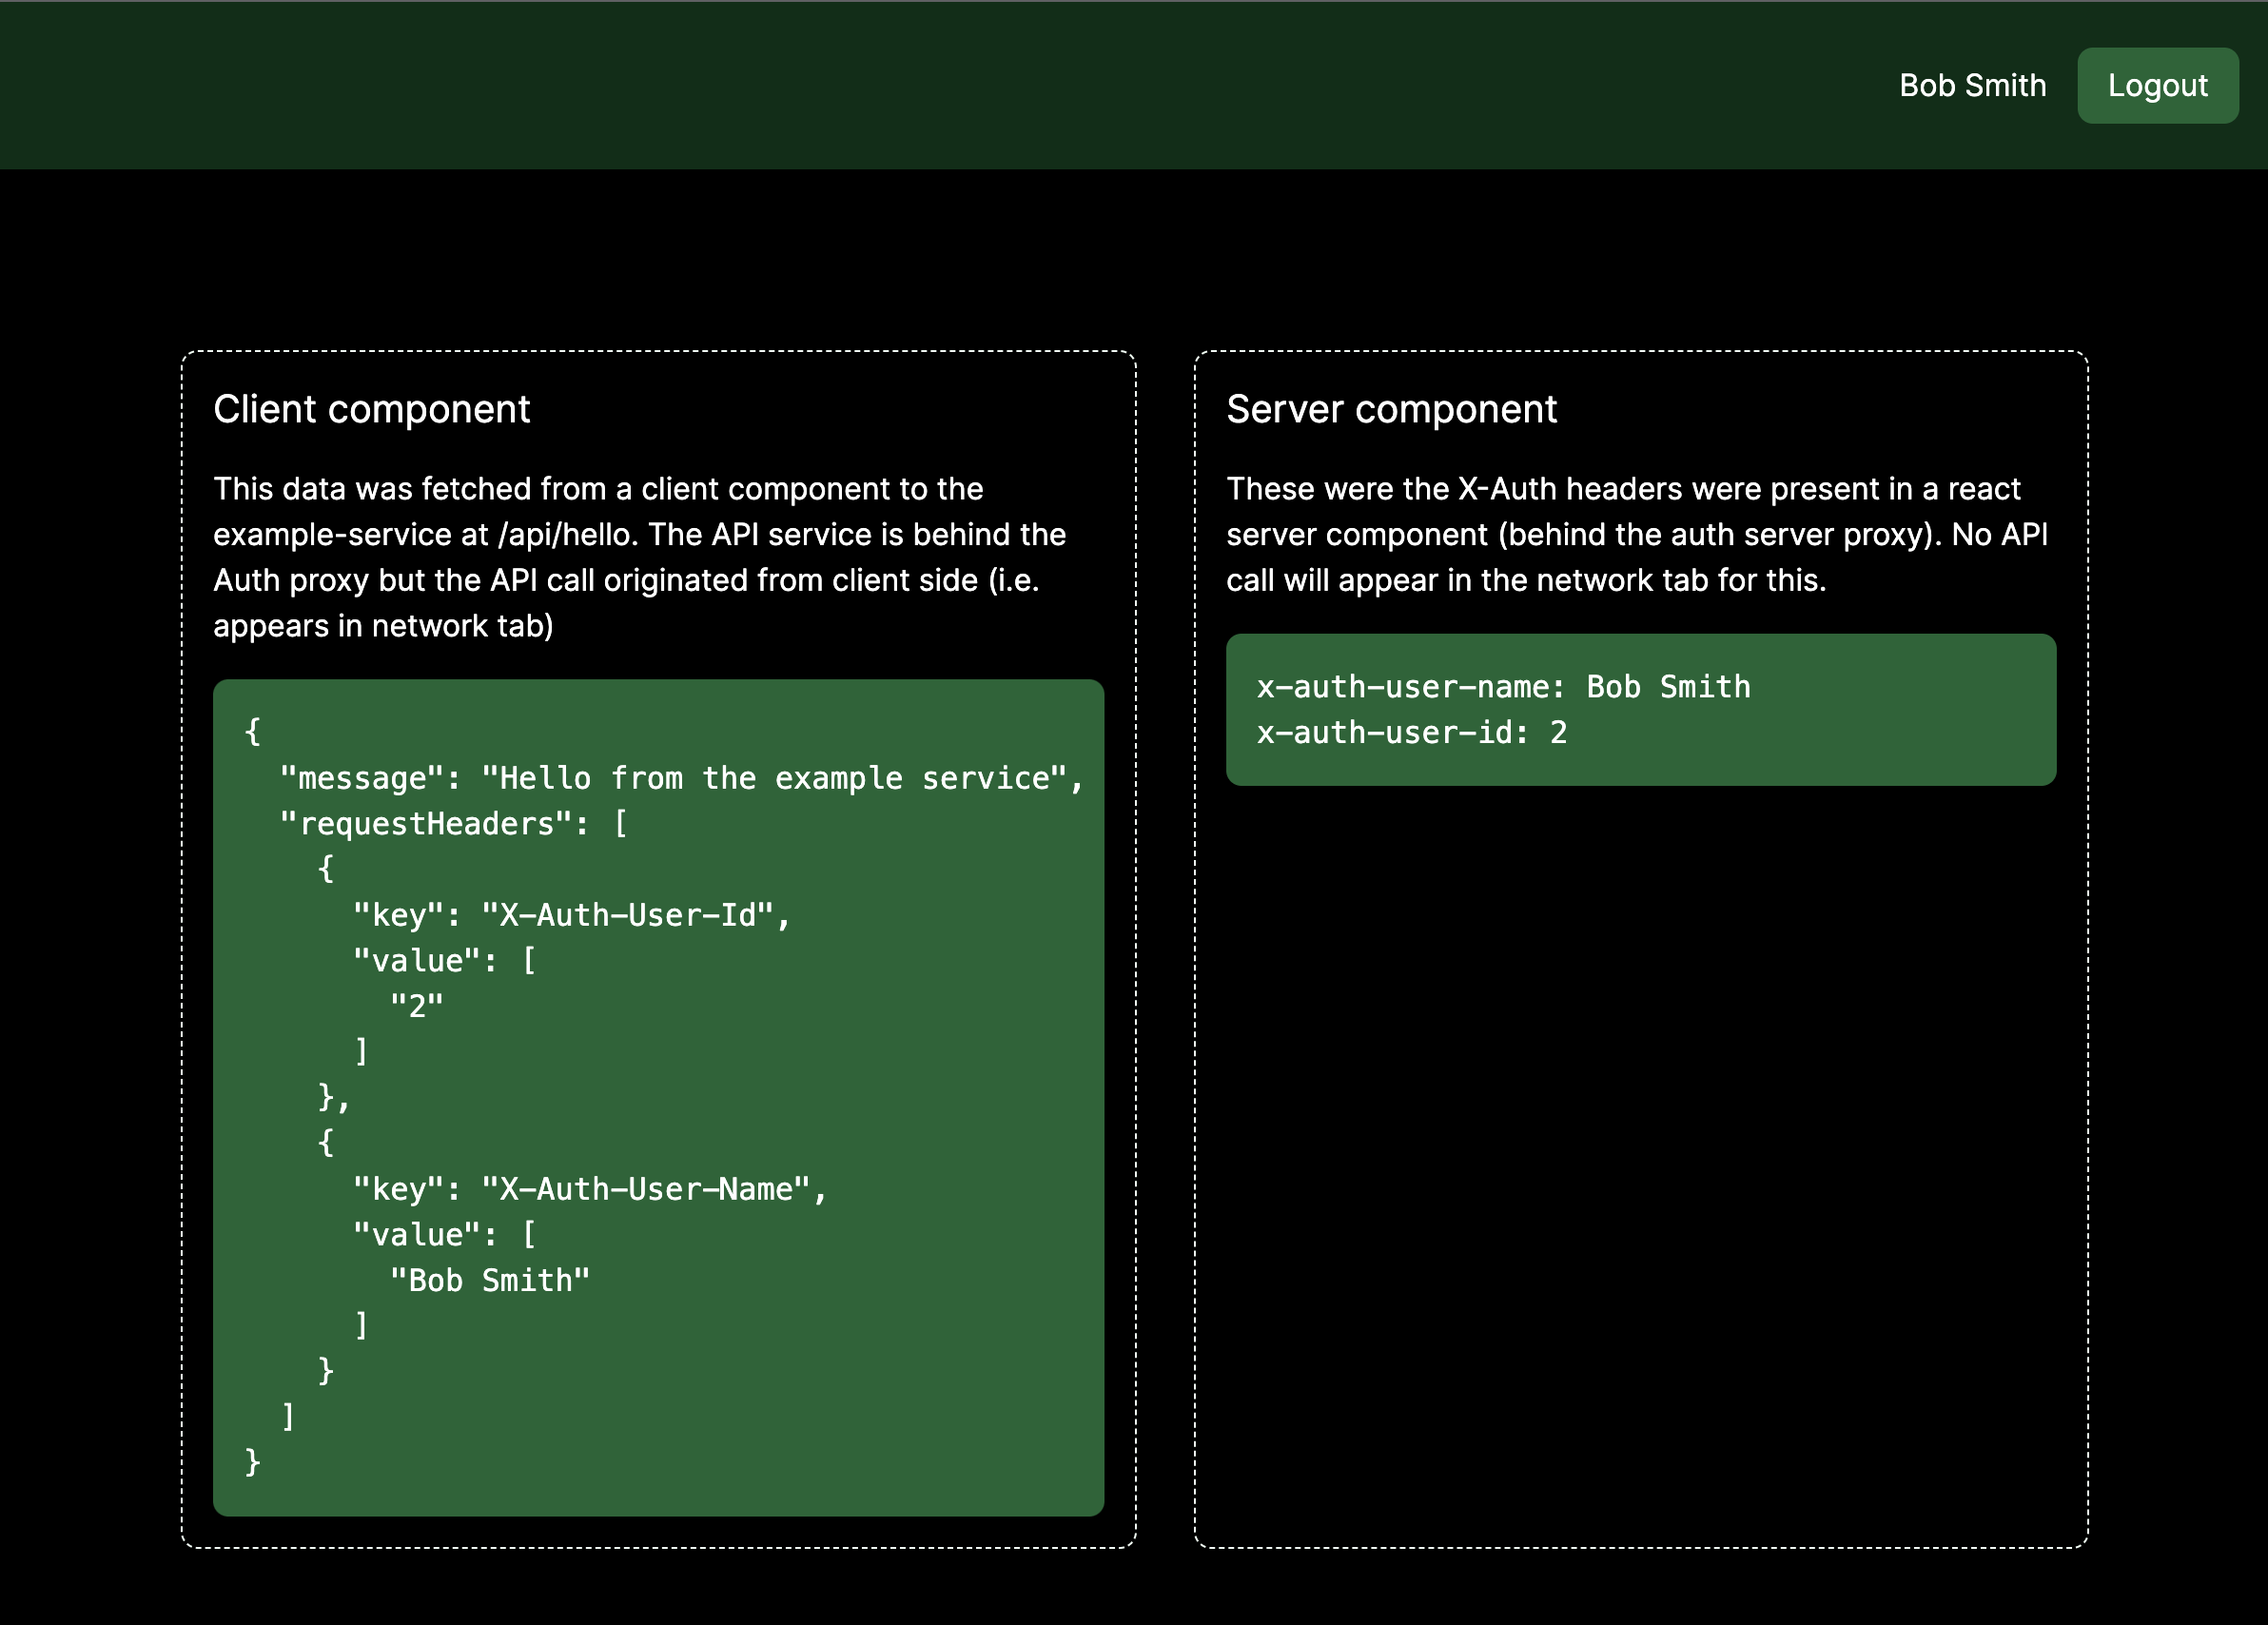Click the Server component heading

1391,409
